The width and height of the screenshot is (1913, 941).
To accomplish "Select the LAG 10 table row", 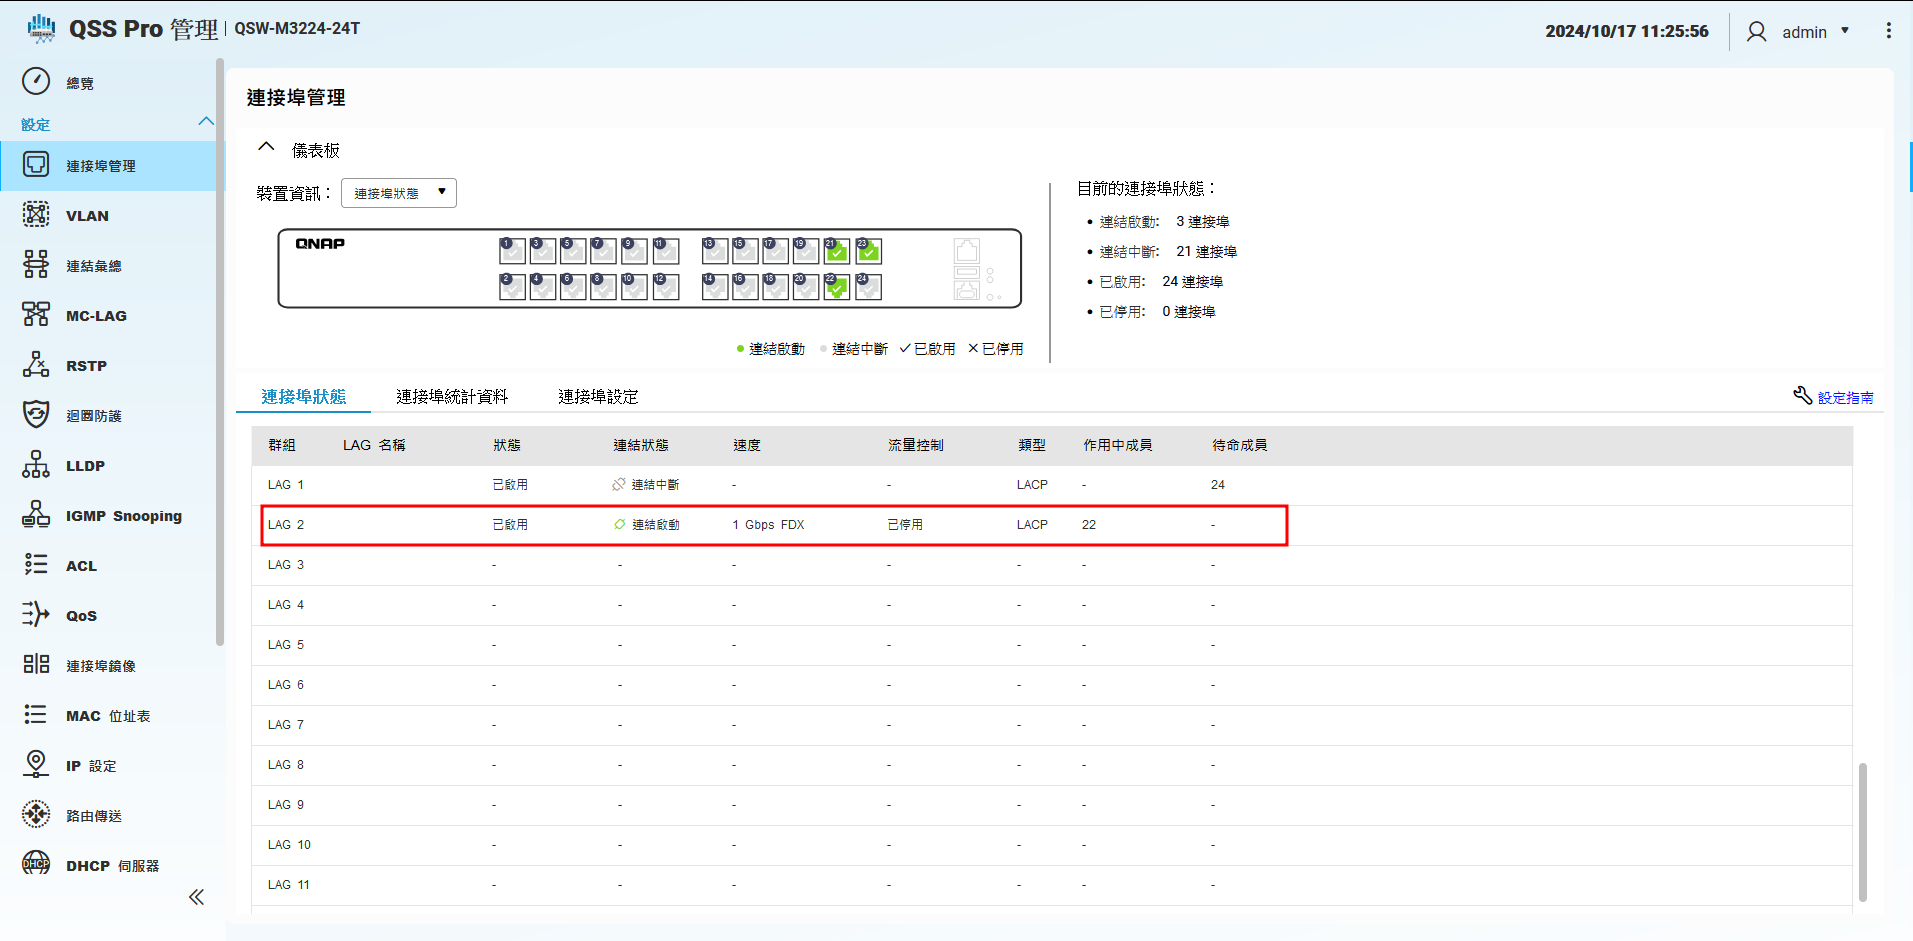I will point(1052,845).
